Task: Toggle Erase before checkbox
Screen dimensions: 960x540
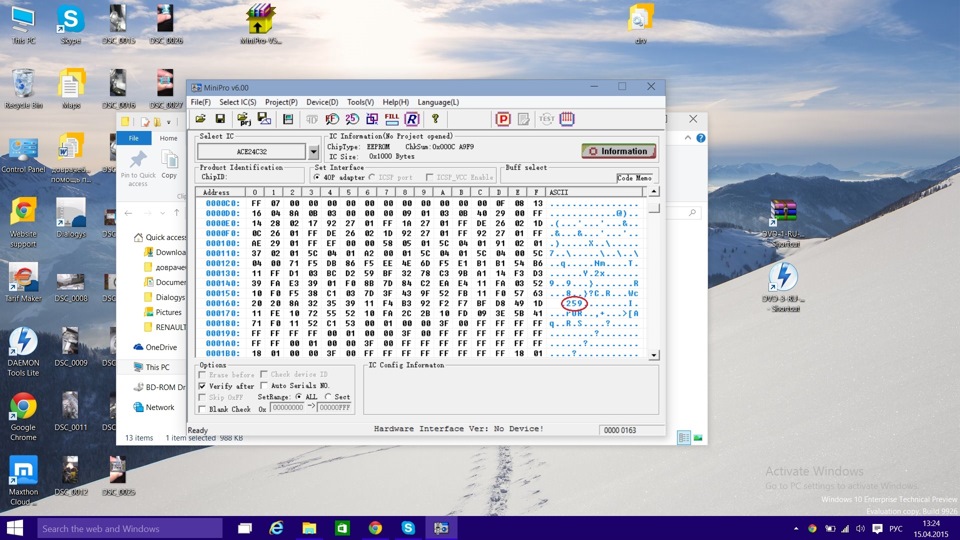Action: (202, 374)
